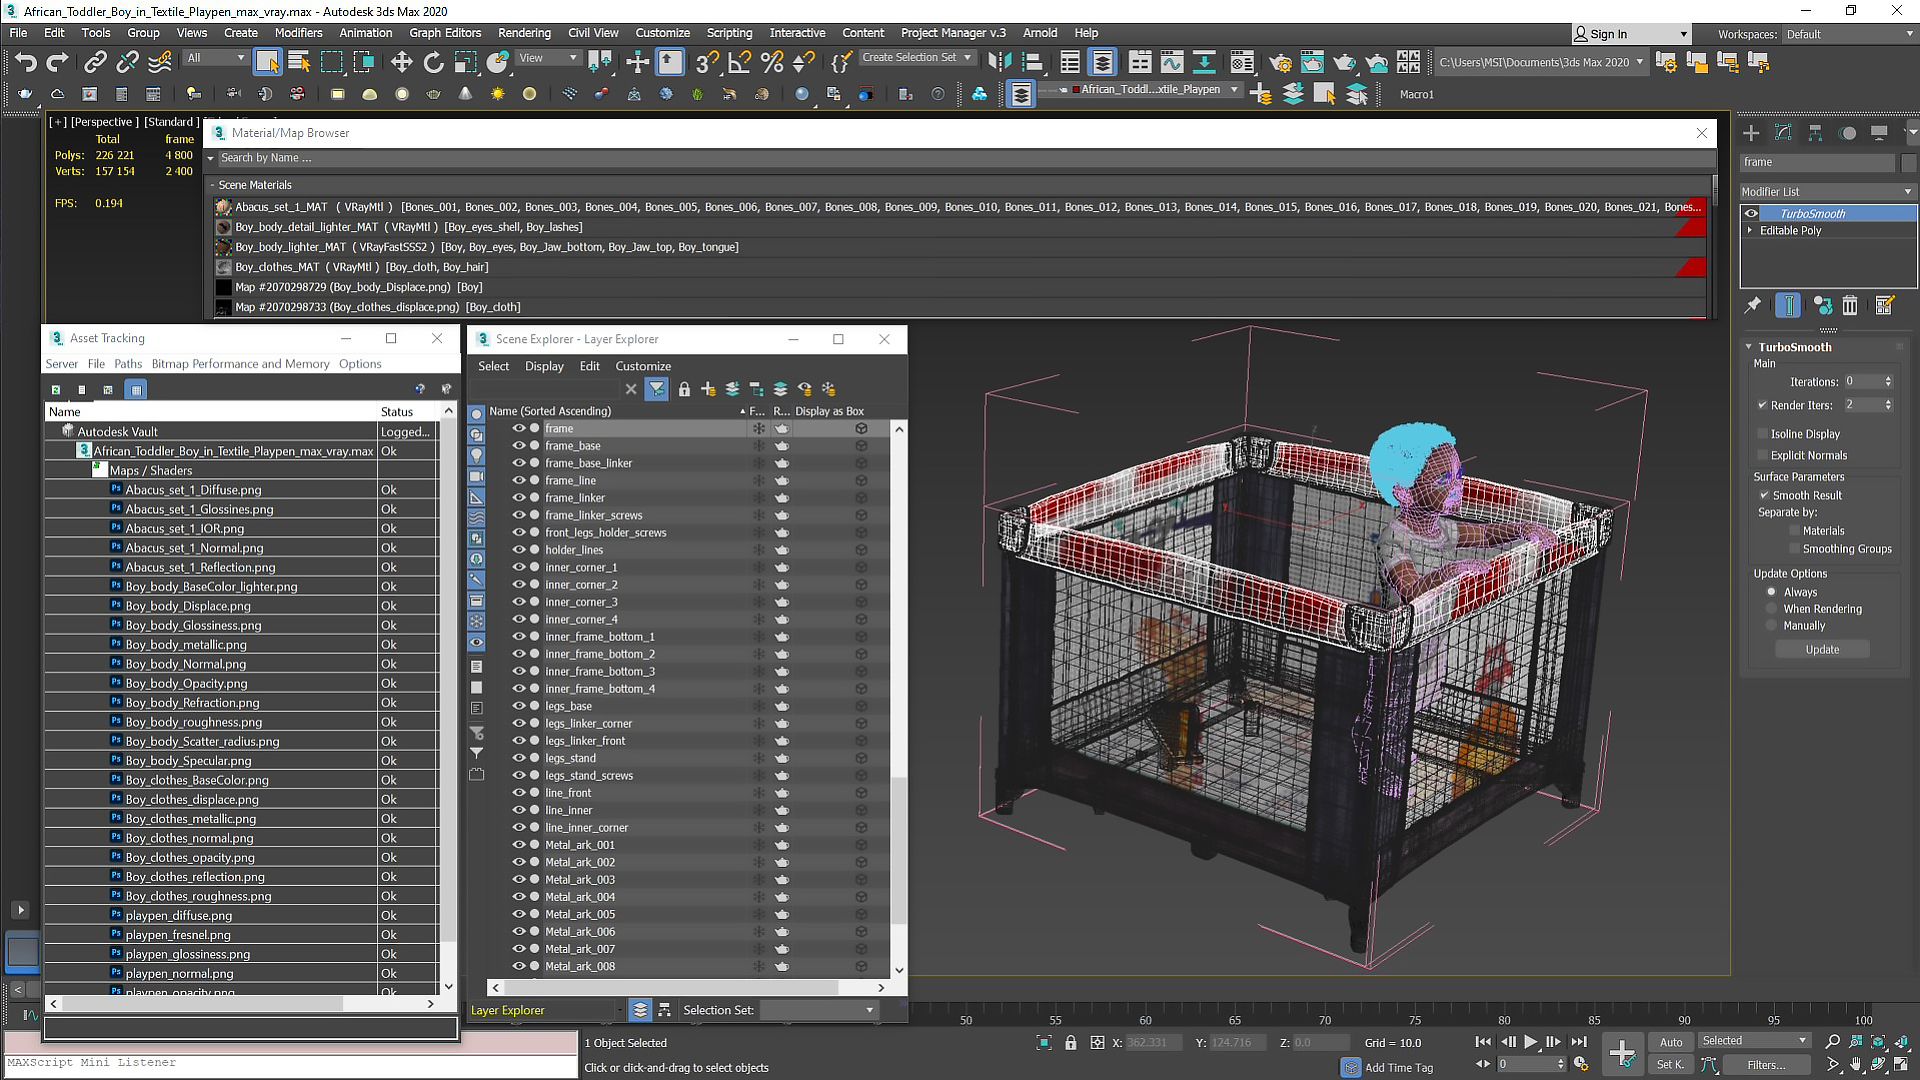Open the Create tab plus icon in Command Panel
This screenshot has width=1920, height=1080.
(x=1751, y=133)
